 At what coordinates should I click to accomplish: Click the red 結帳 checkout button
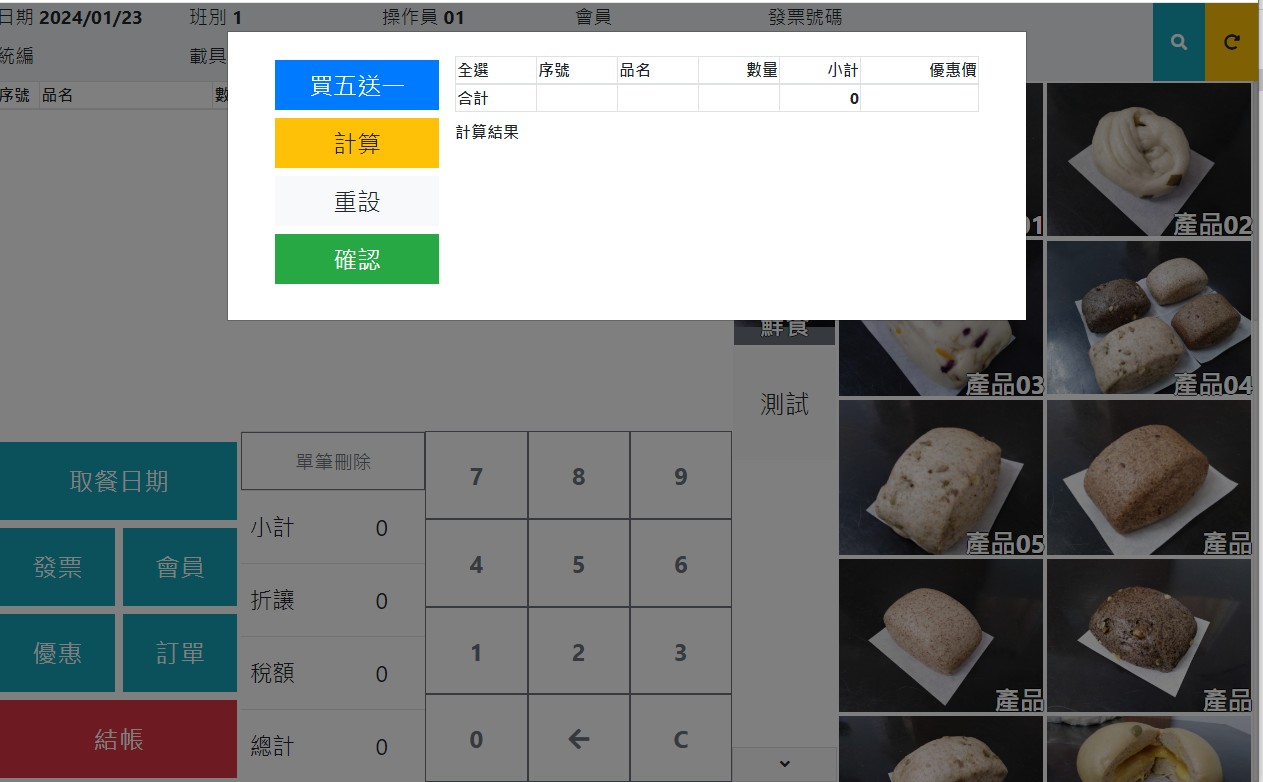click(118, 739)
